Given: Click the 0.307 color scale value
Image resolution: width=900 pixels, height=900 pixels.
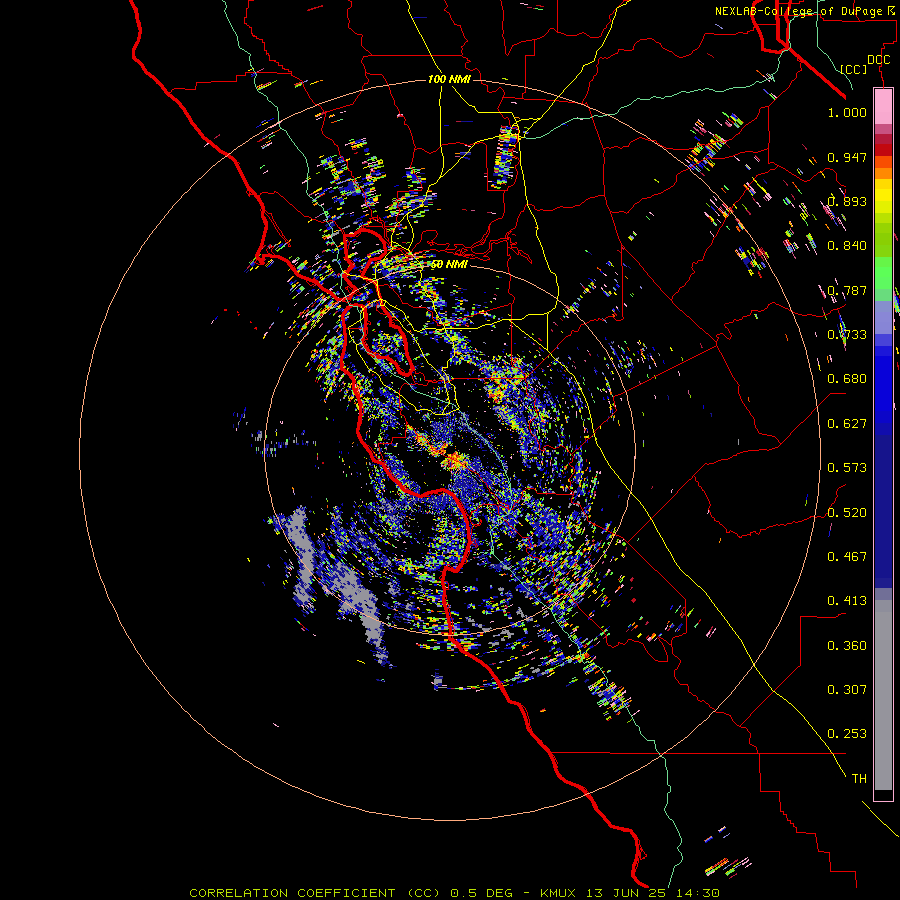Looking at the screenshot, I should click(847, 690).
